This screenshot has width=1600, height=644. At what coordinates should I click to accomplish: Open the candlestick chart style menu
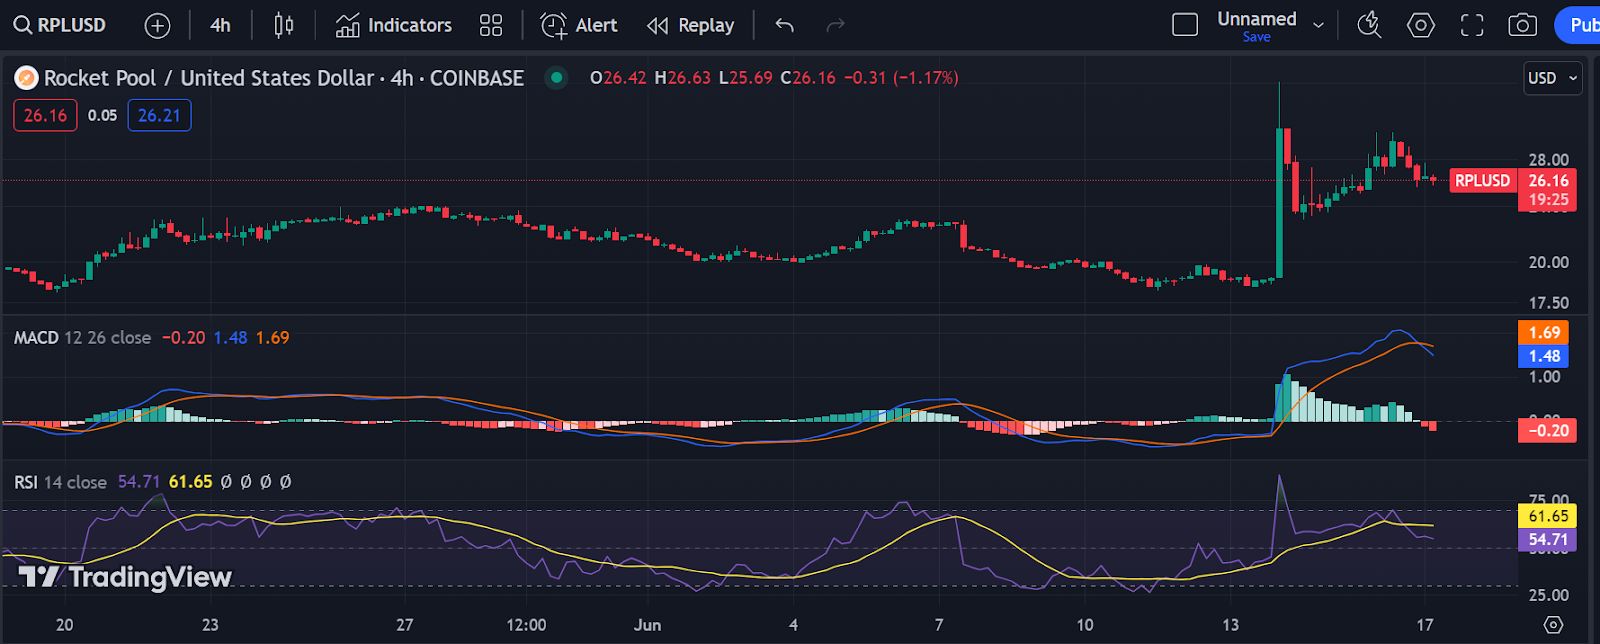pyautogui.click(x=284, y=26)
